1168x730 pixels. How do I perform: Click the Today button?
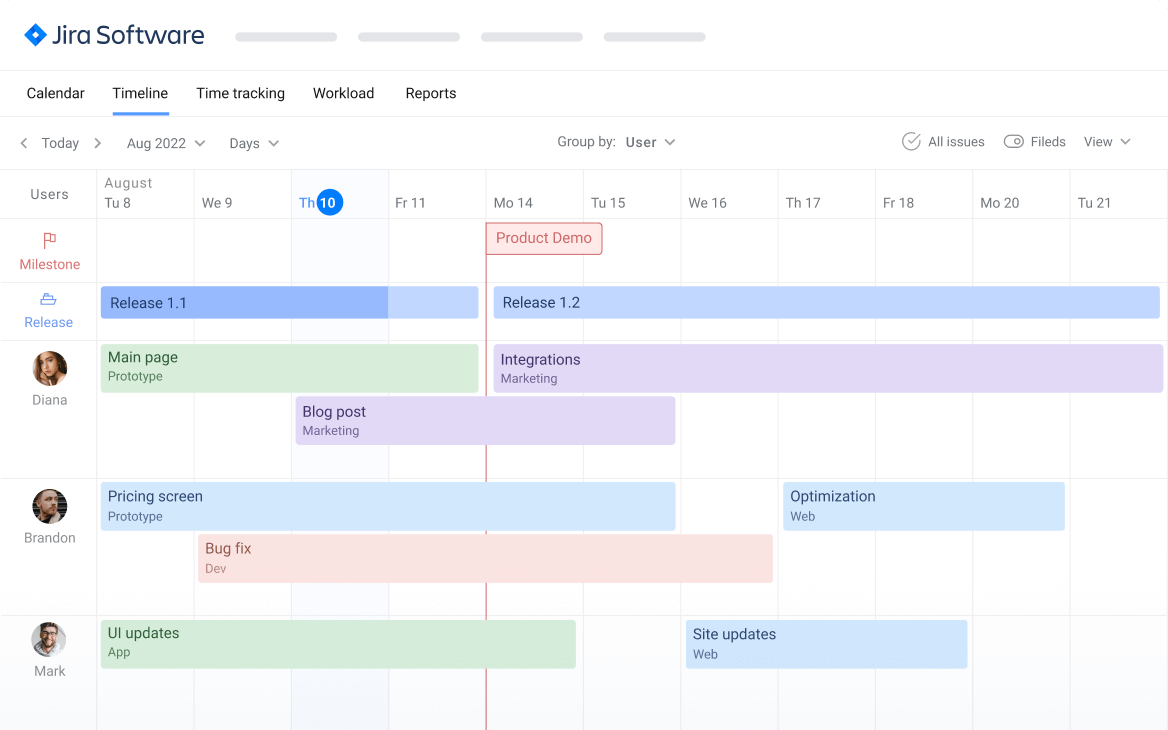pos(60,143)
